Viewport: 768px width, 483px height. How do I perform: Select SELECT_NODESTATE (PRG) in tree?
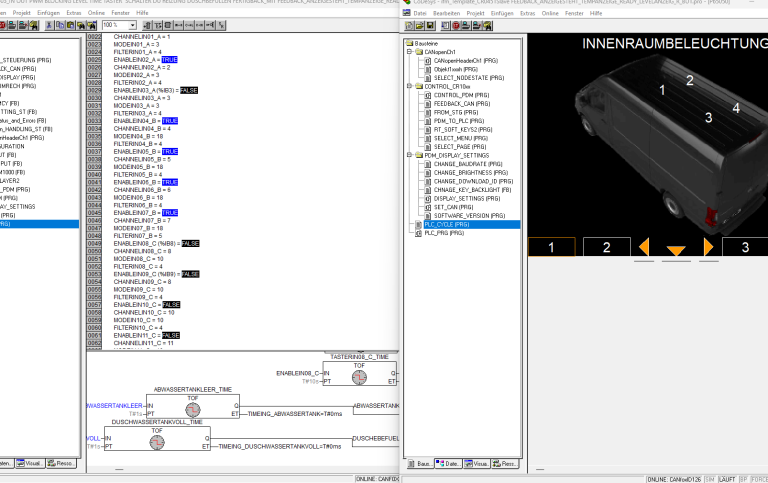469,77
